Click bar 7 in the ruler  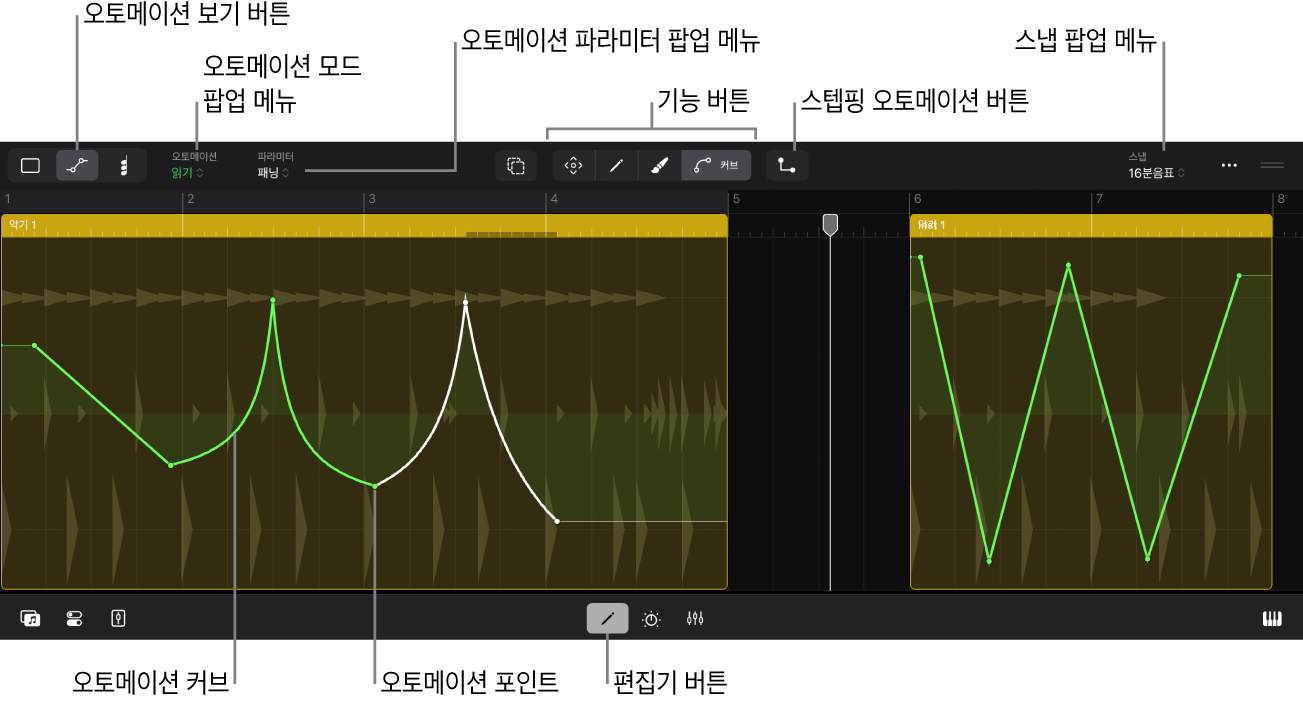tap(1100, 200)
